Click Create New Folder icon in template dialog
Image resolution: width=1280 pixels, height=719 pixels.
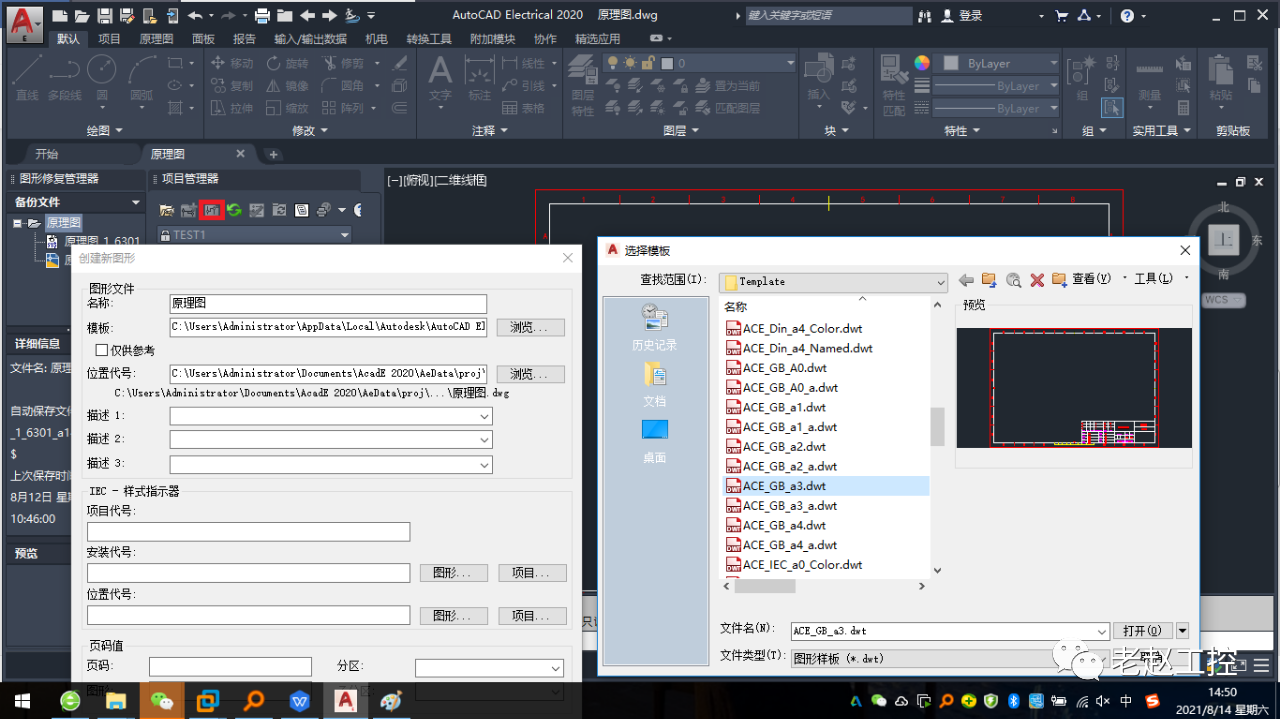click(1060, 280)
